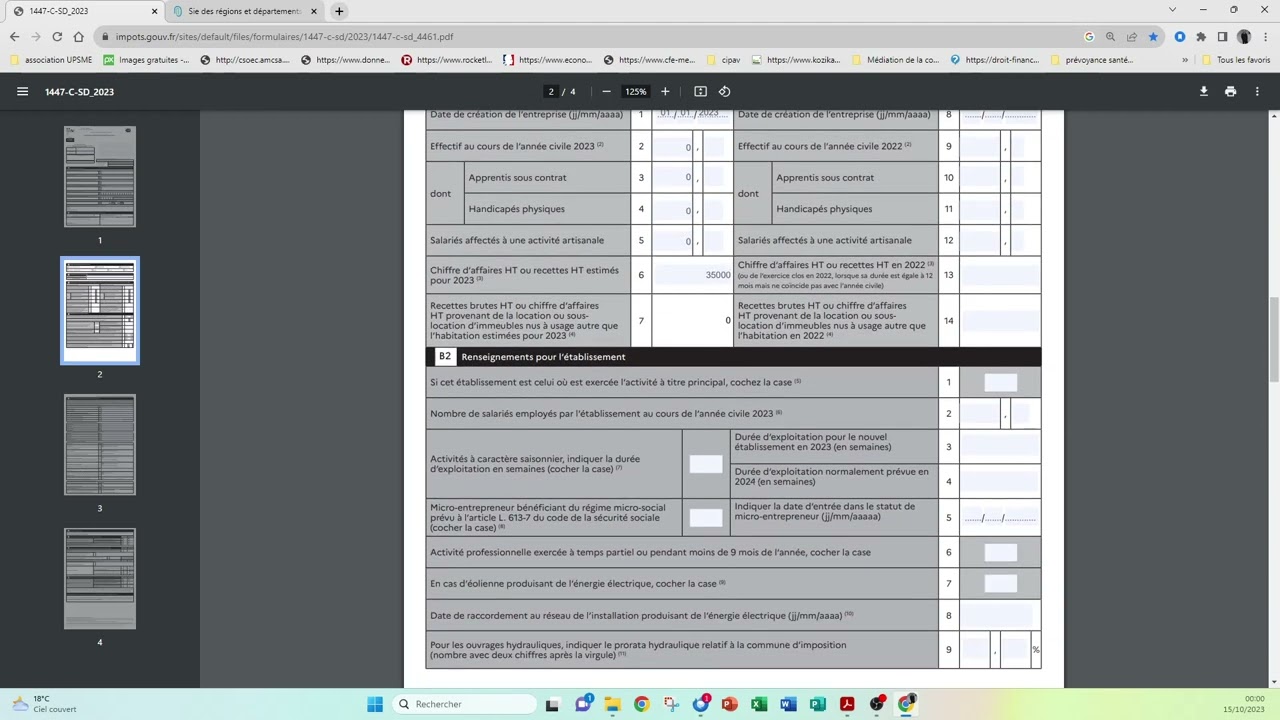Go back to previous page
The width and height of the screenshot is (1280, 720).
click(14, 36)
